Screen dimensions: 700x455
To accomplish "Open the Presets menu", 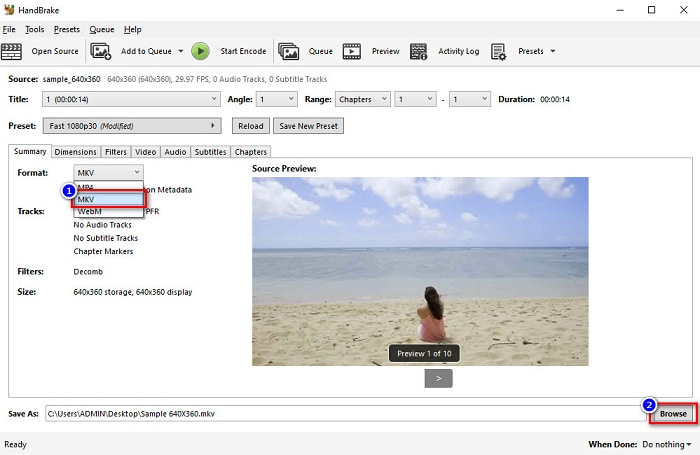I will click(x=67, y=29).
